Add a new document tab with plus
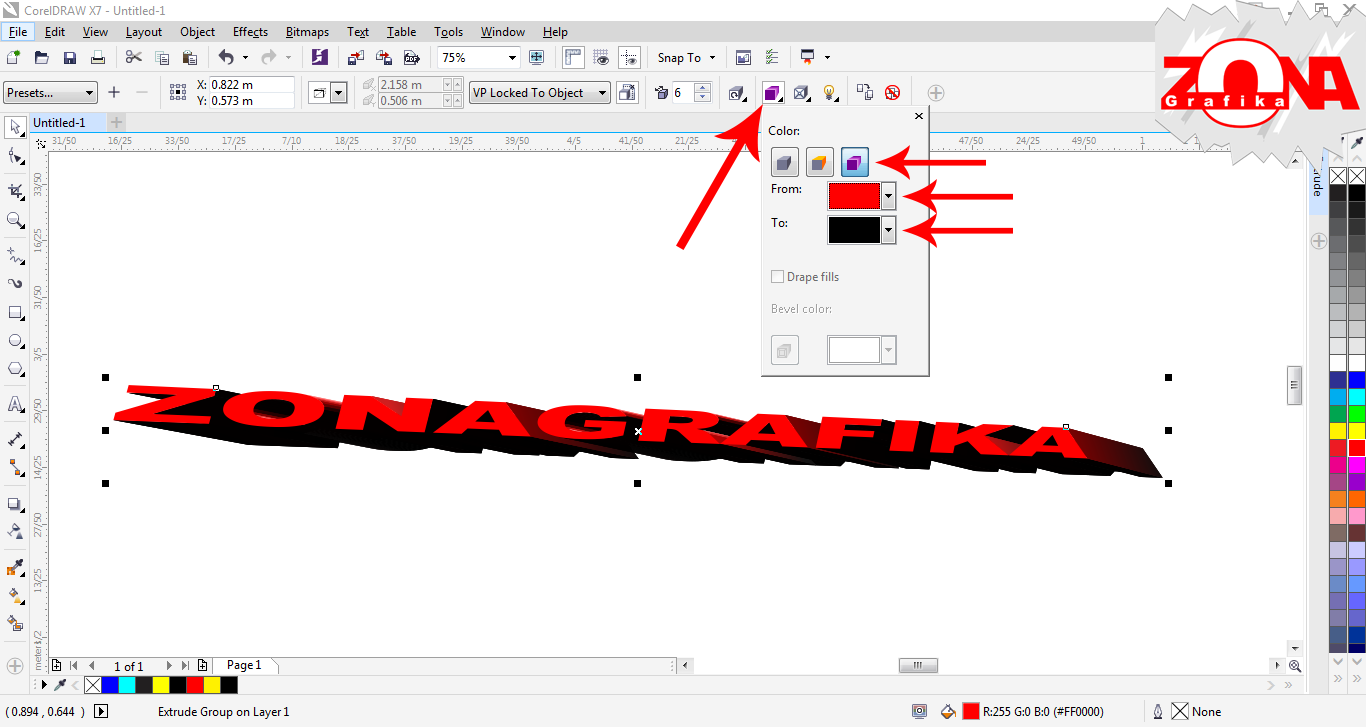 click(x=117, y=123)
